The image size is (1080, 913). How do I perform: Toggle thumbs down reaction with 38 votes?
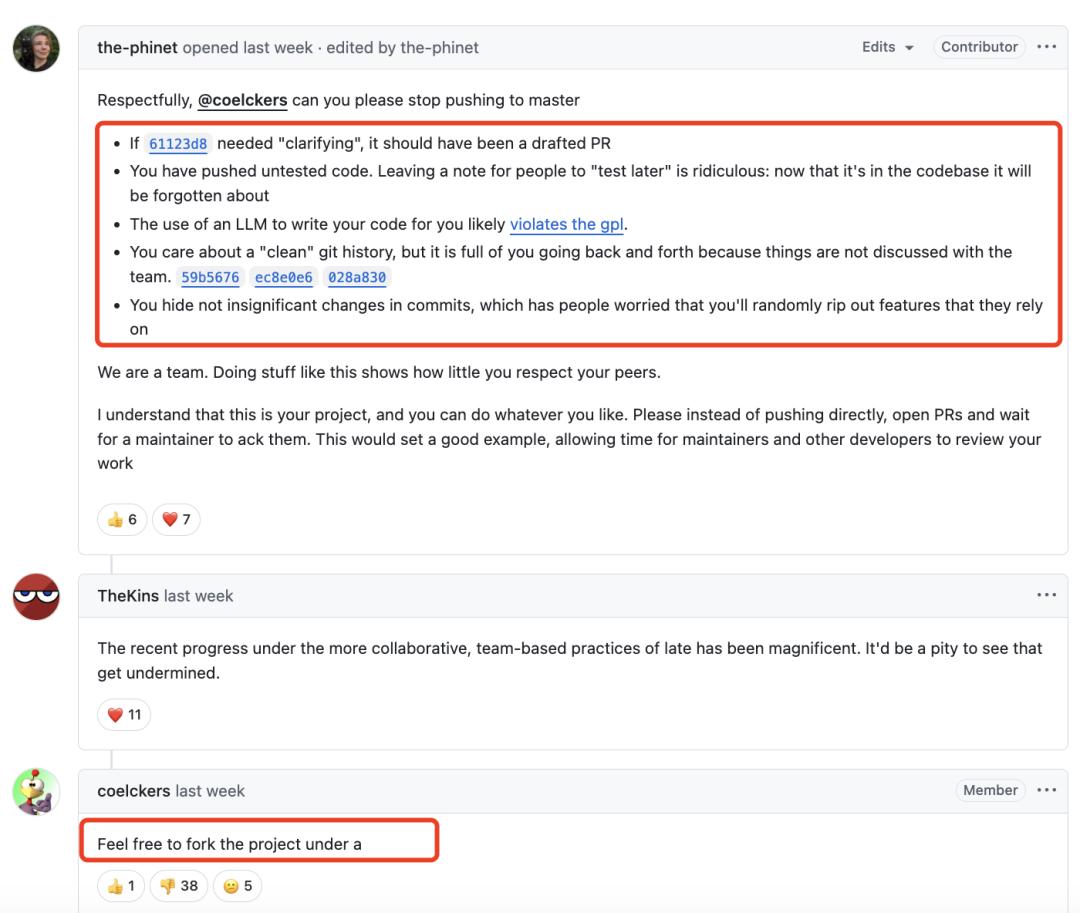coord(178,885)
